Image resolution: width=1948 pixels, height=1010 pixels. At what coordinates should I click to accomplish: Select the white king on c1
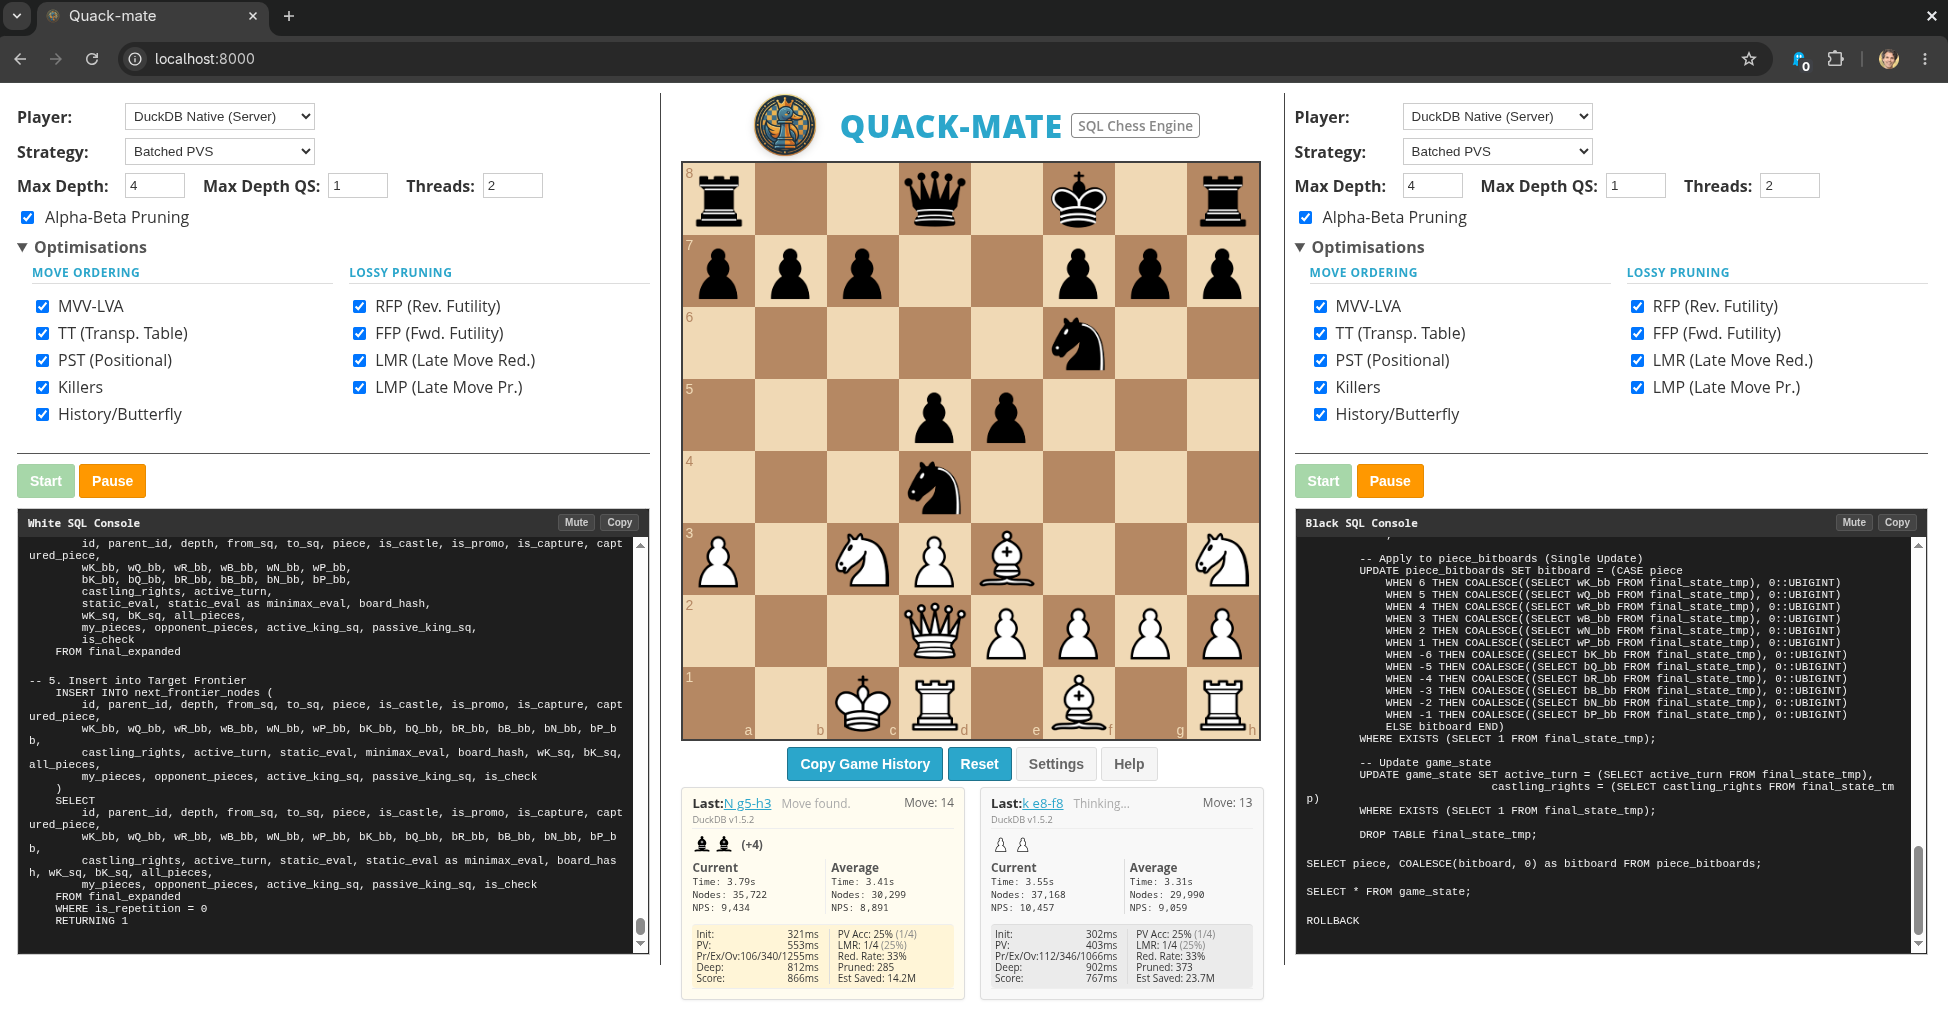tap(862, 703)
